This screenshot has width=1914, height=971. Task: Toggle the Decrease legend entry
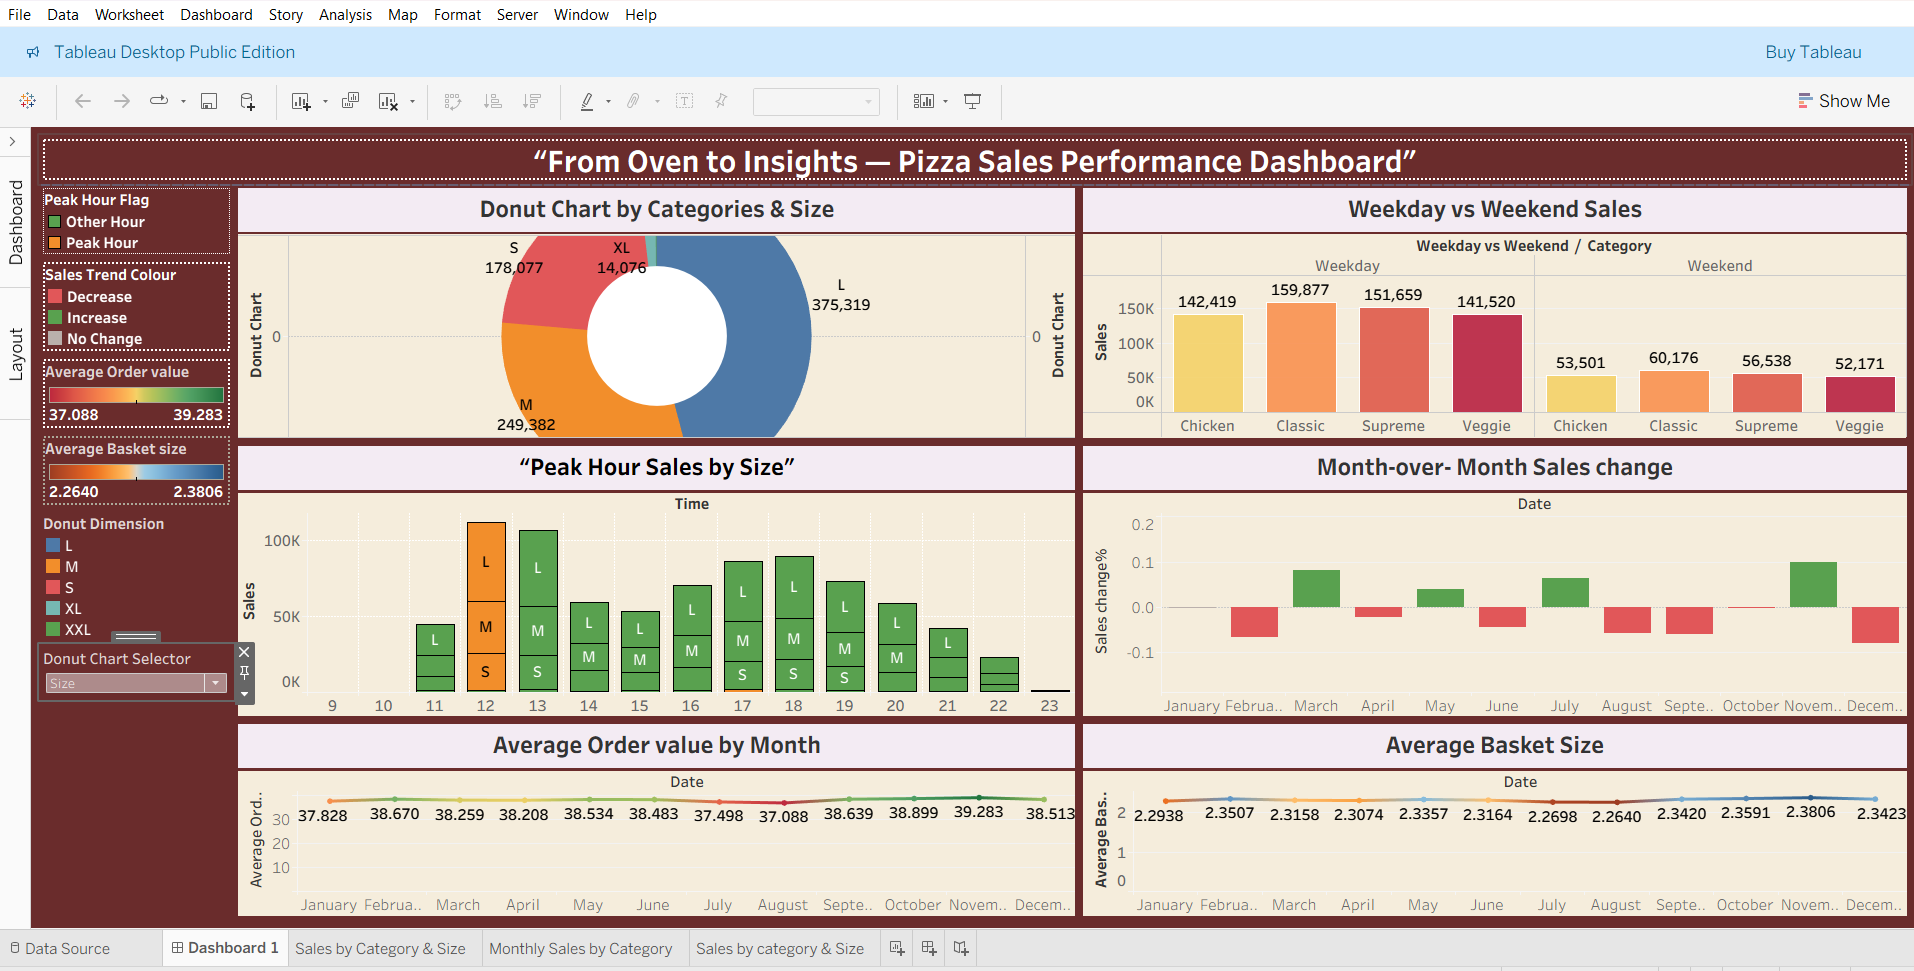click(x=99, y=297)
